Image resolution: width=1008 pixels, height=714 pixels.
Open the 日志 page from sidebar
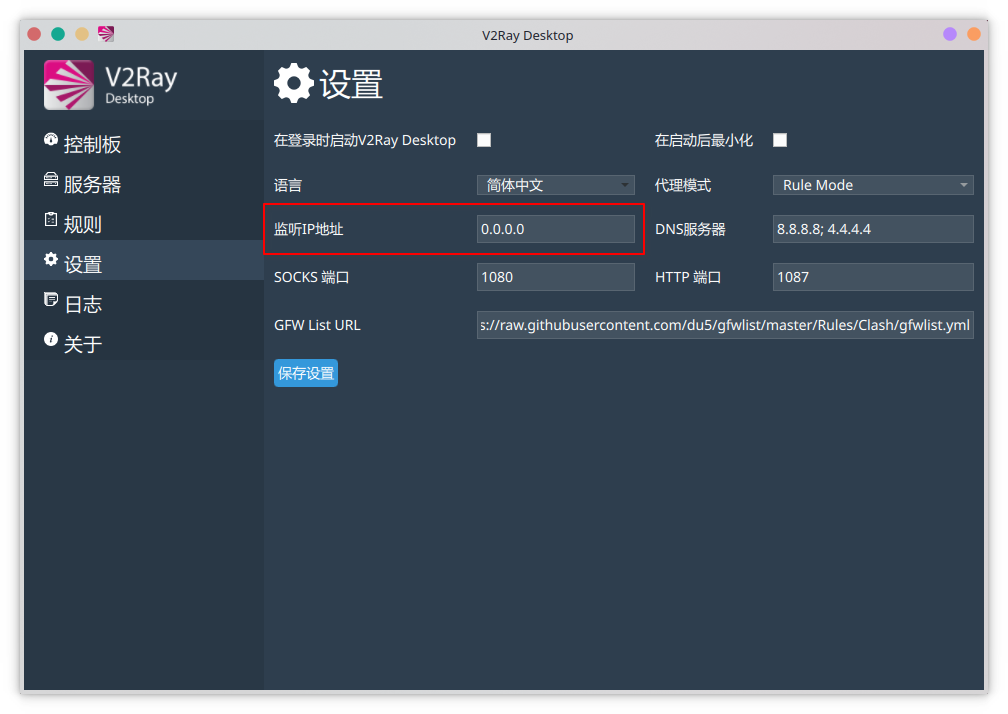83,304
